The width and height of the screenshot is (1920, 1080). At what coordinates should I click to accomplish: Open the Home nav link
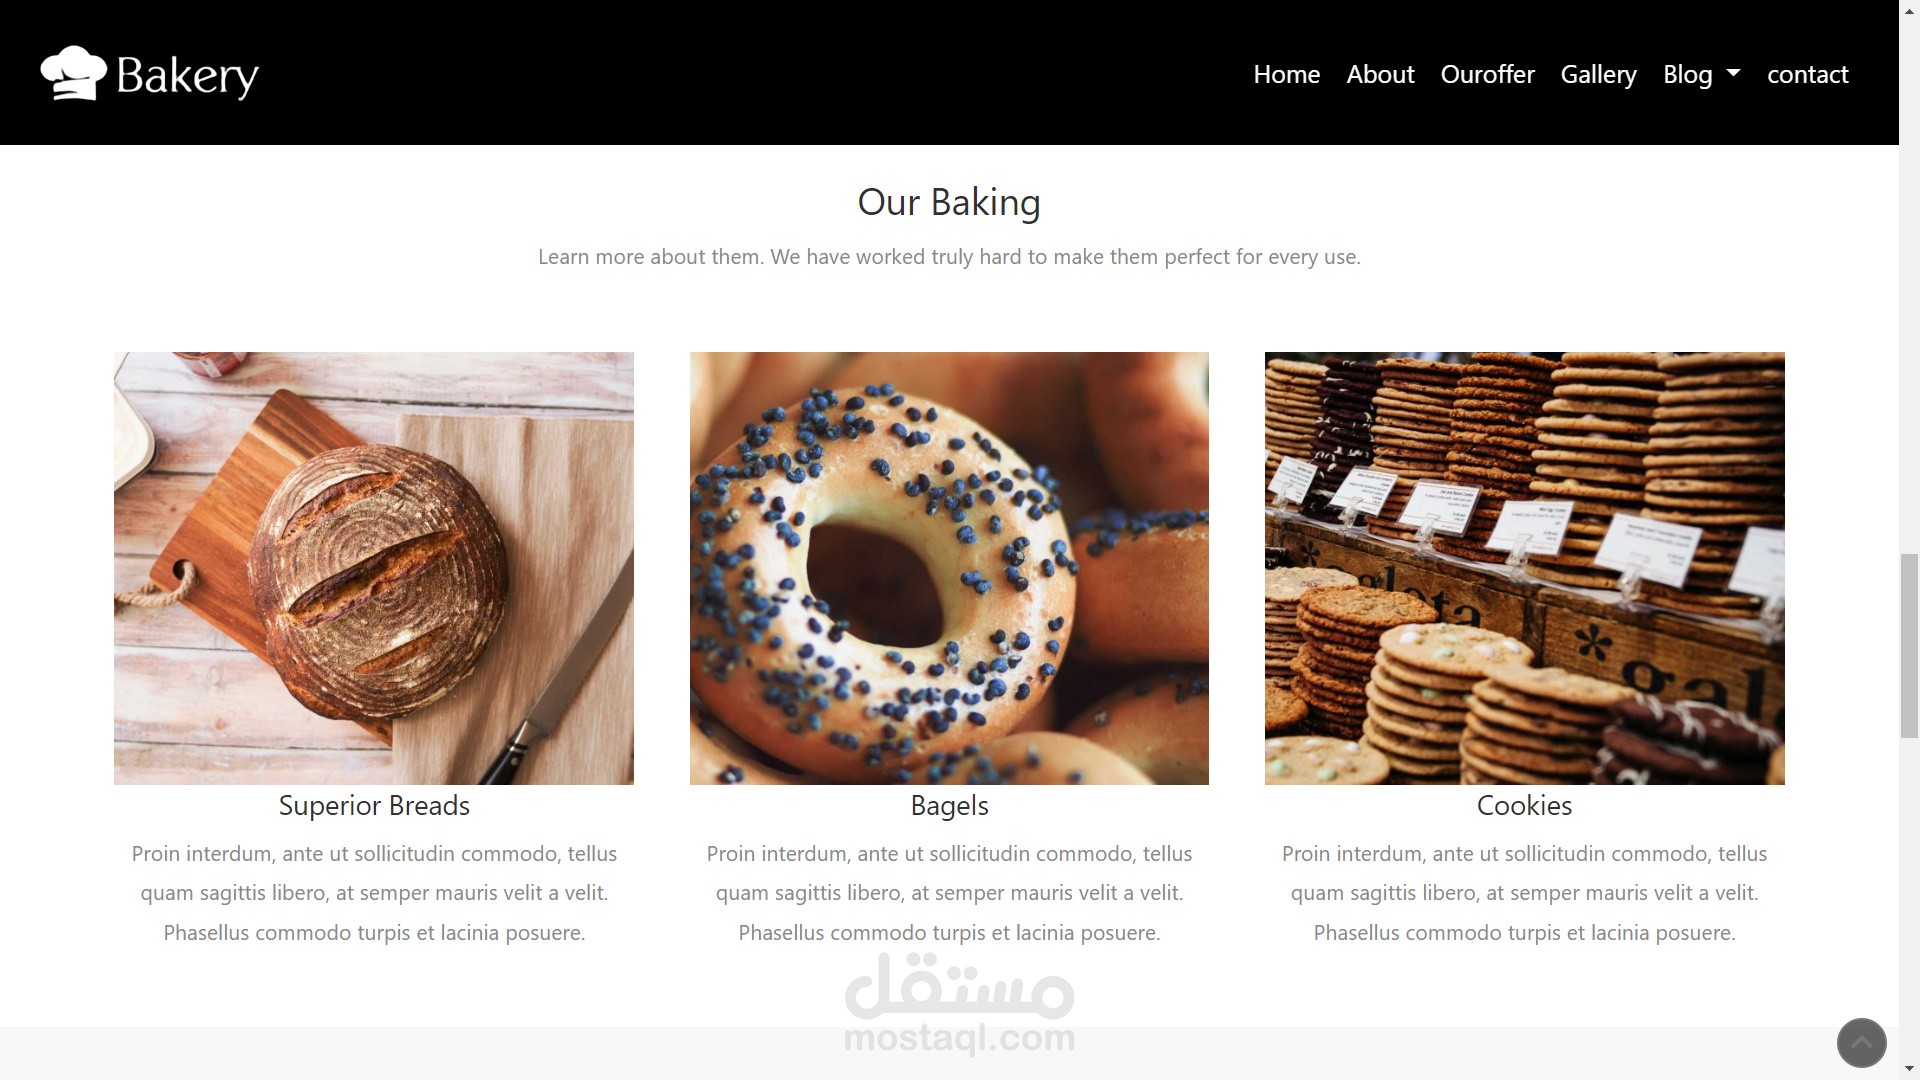(x=1286, y=74)
